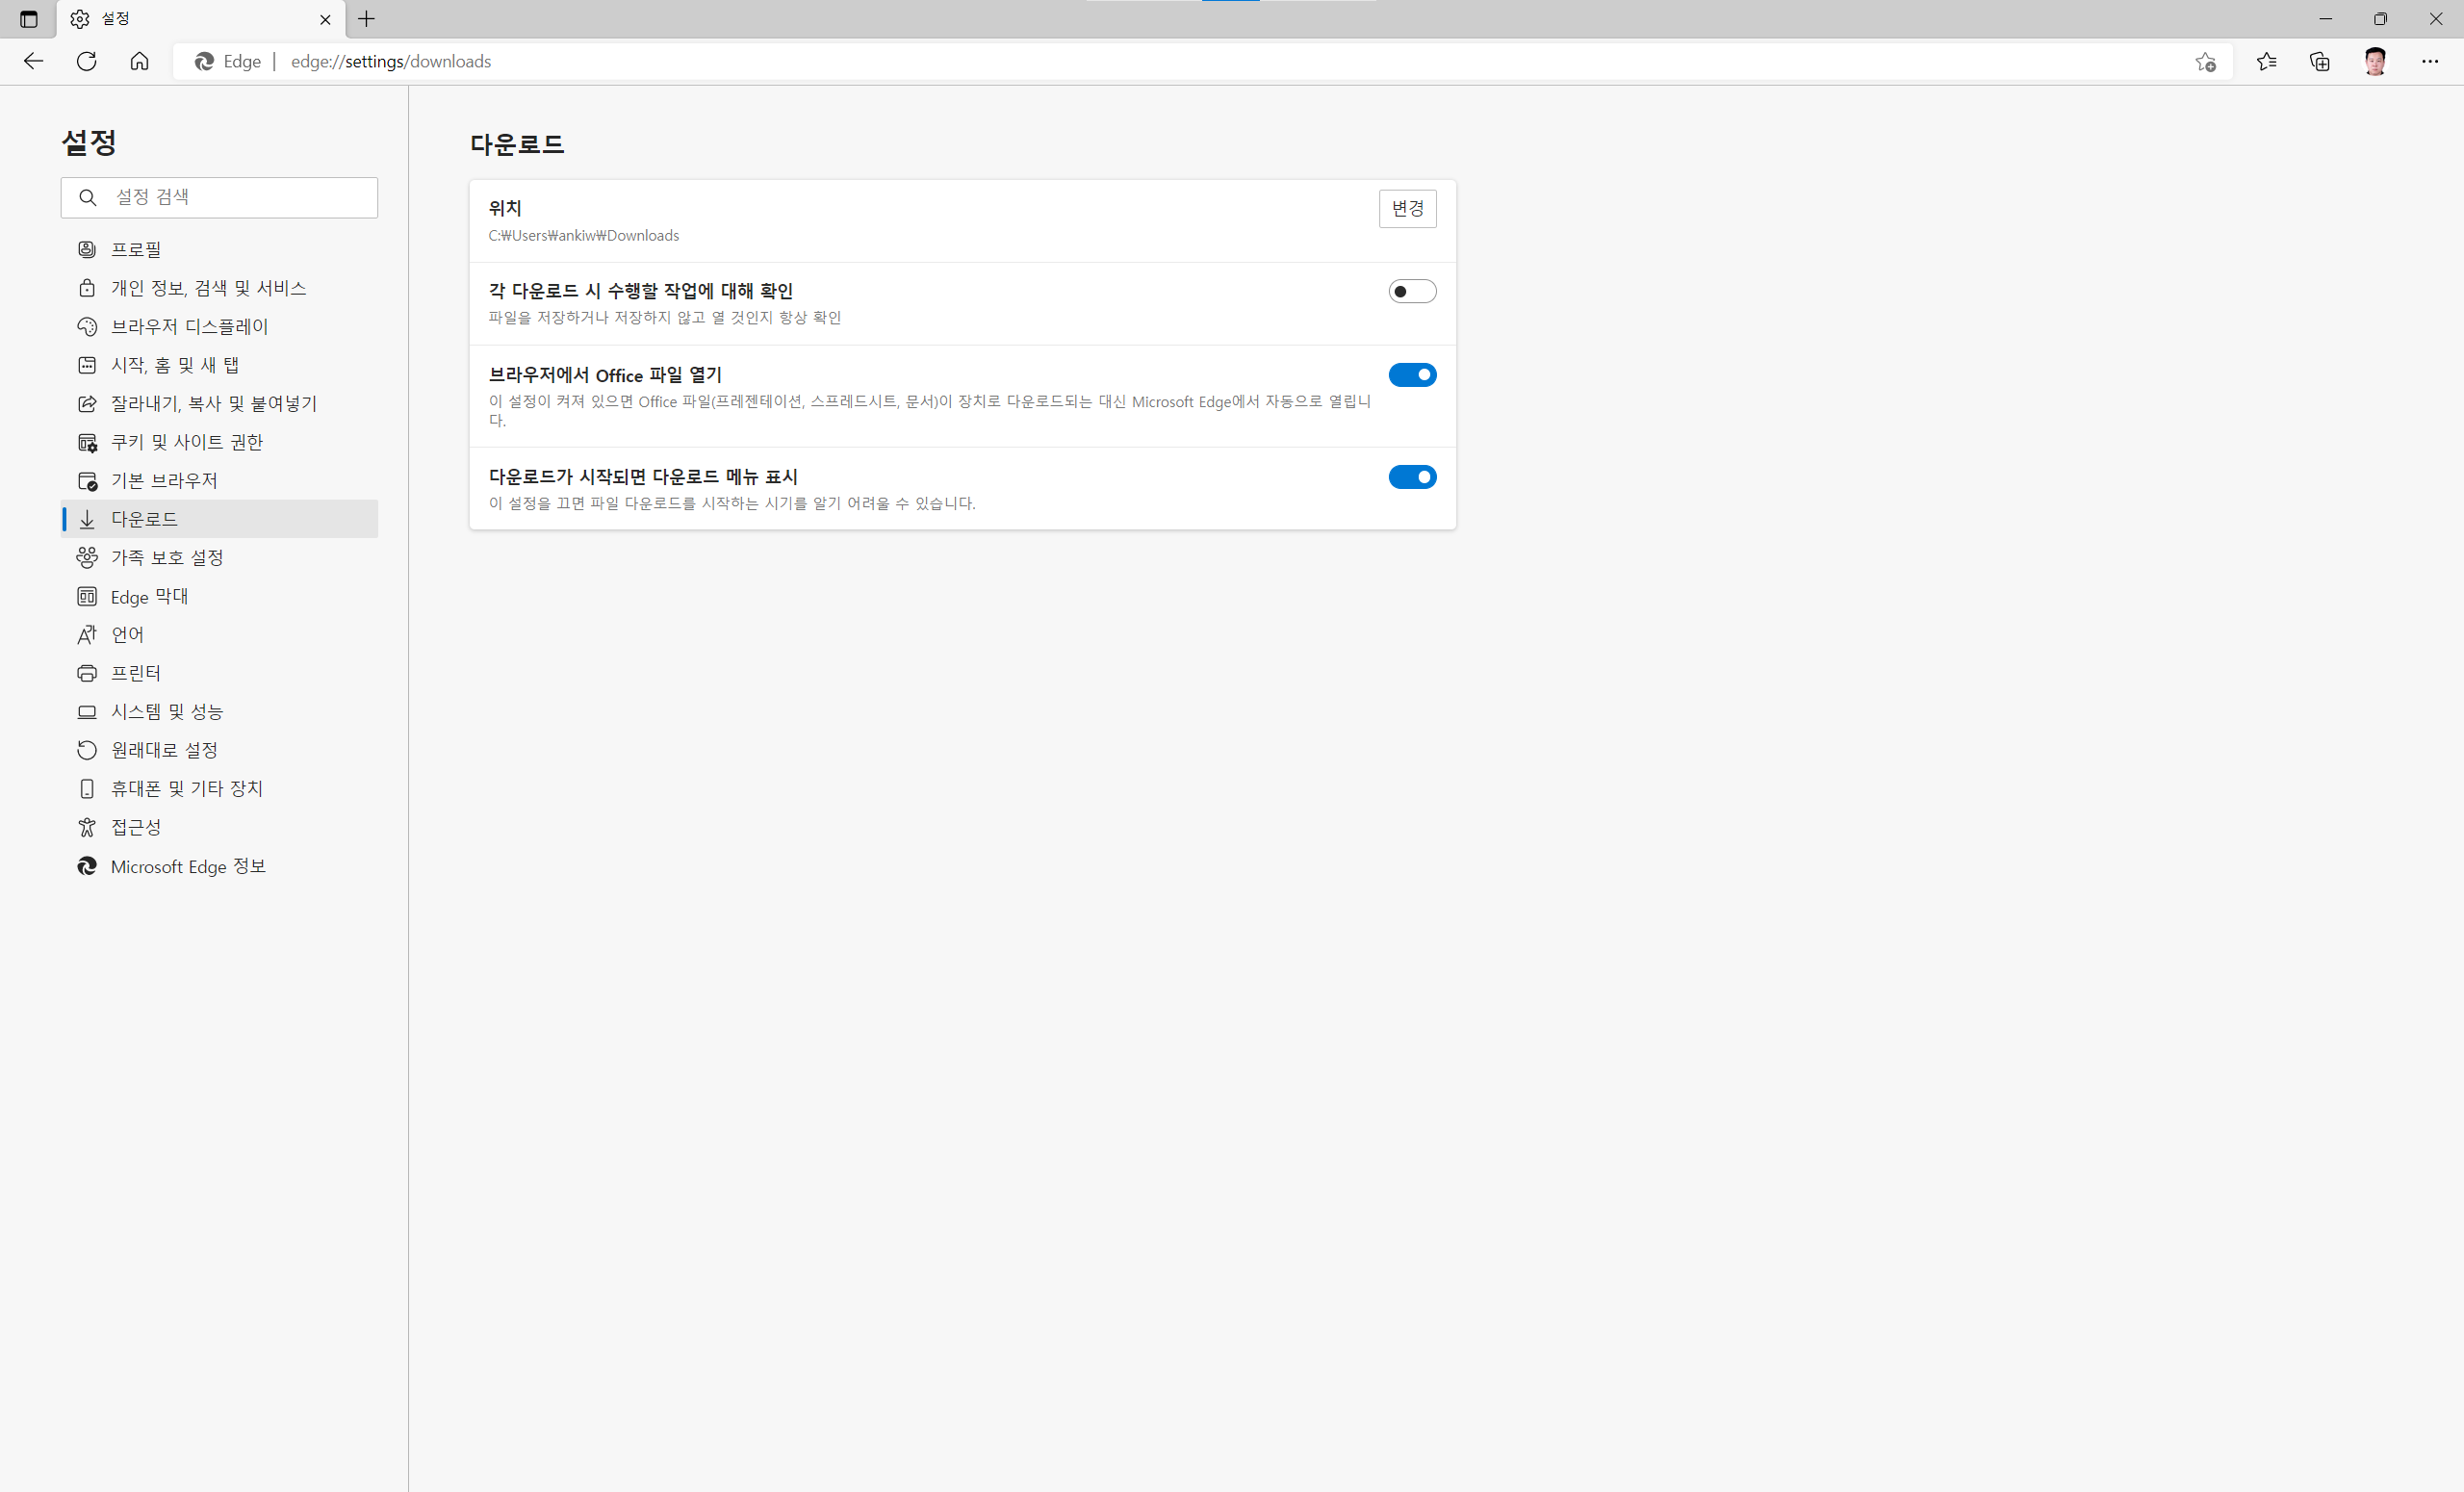
Task: Close the 설정 tab
Action: point(325,19)
